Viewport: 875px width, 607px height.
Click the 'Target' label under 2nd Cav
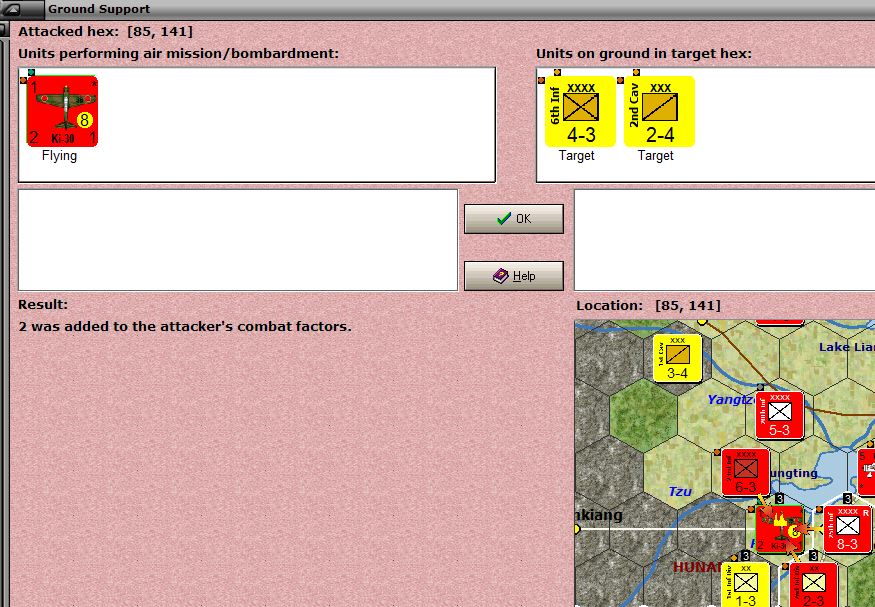656,156
